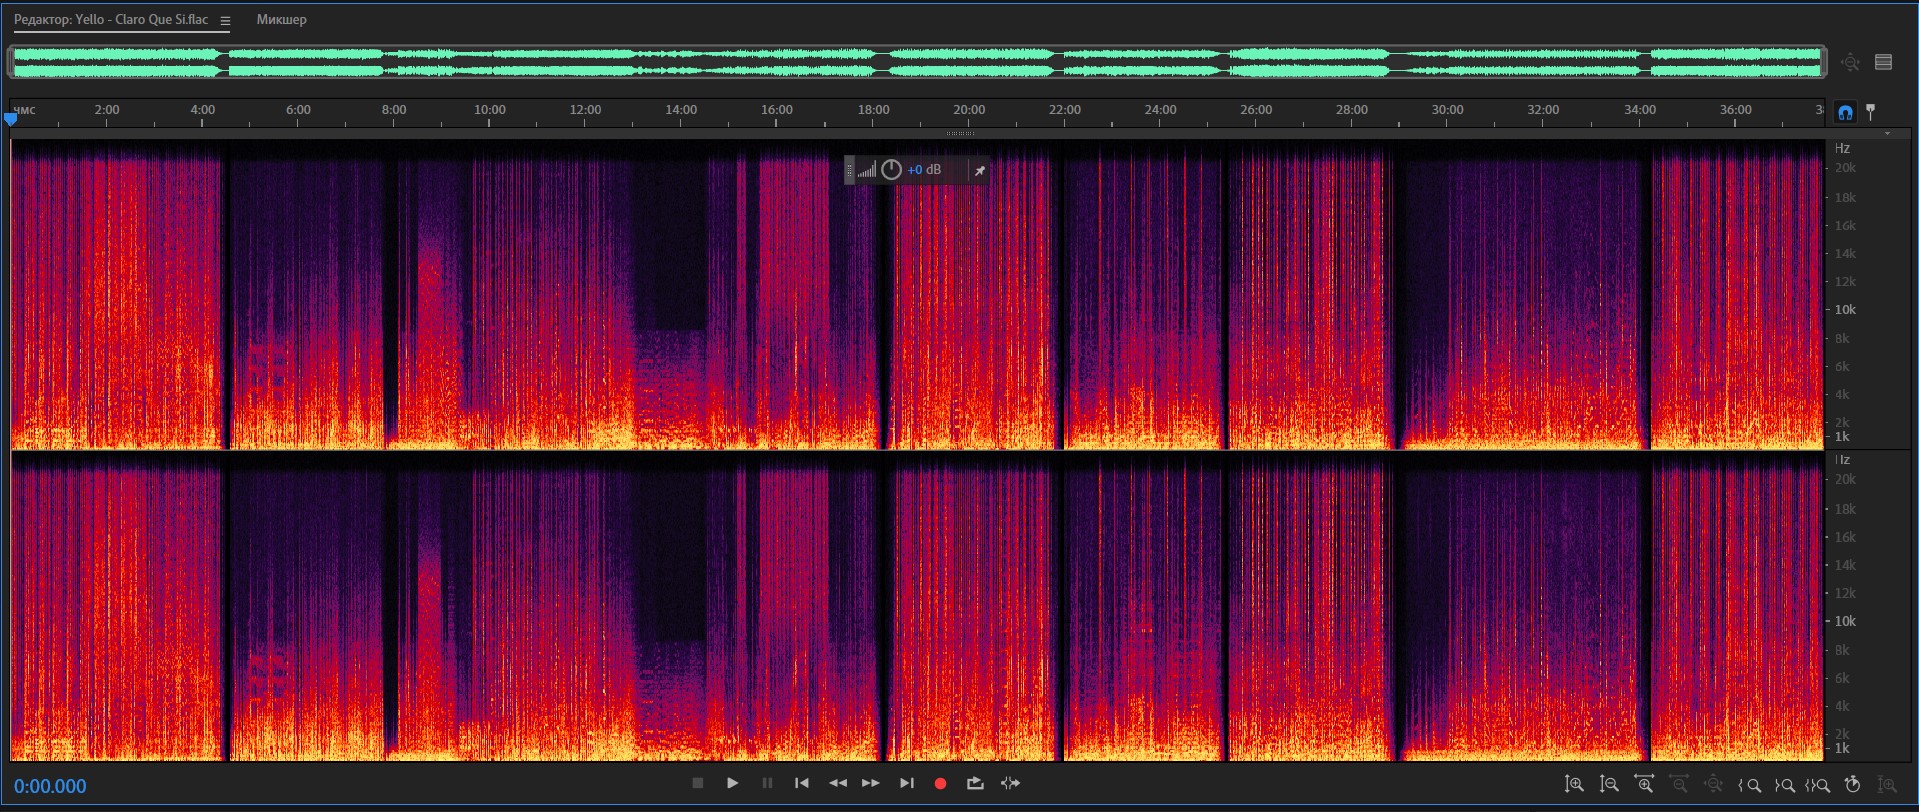Click the +0 dB volume adjustment knob
This screenshot has width=1919, height=812.
(x=891, y=170)
